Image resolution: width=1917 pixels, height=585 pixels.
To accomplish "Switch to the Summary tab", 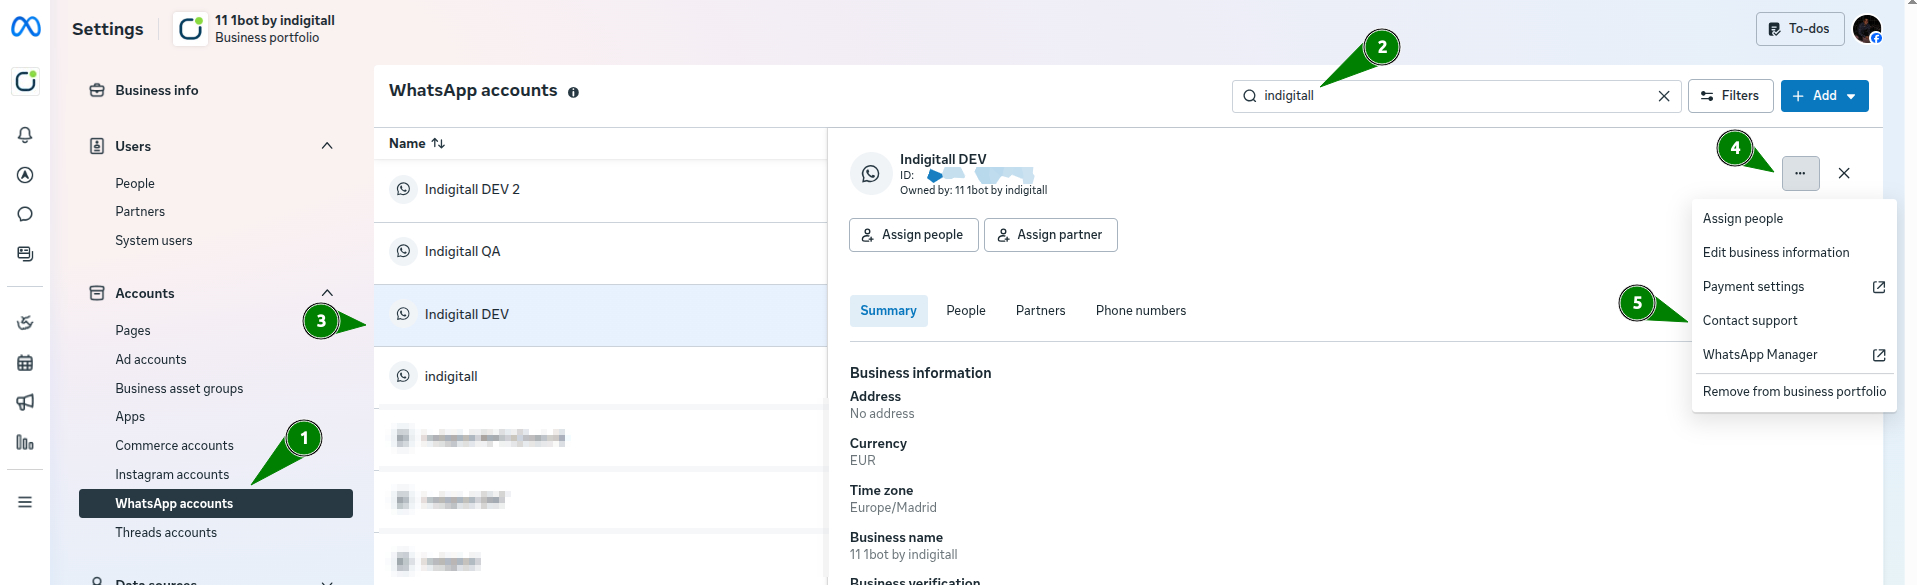I will click(889, 311).
